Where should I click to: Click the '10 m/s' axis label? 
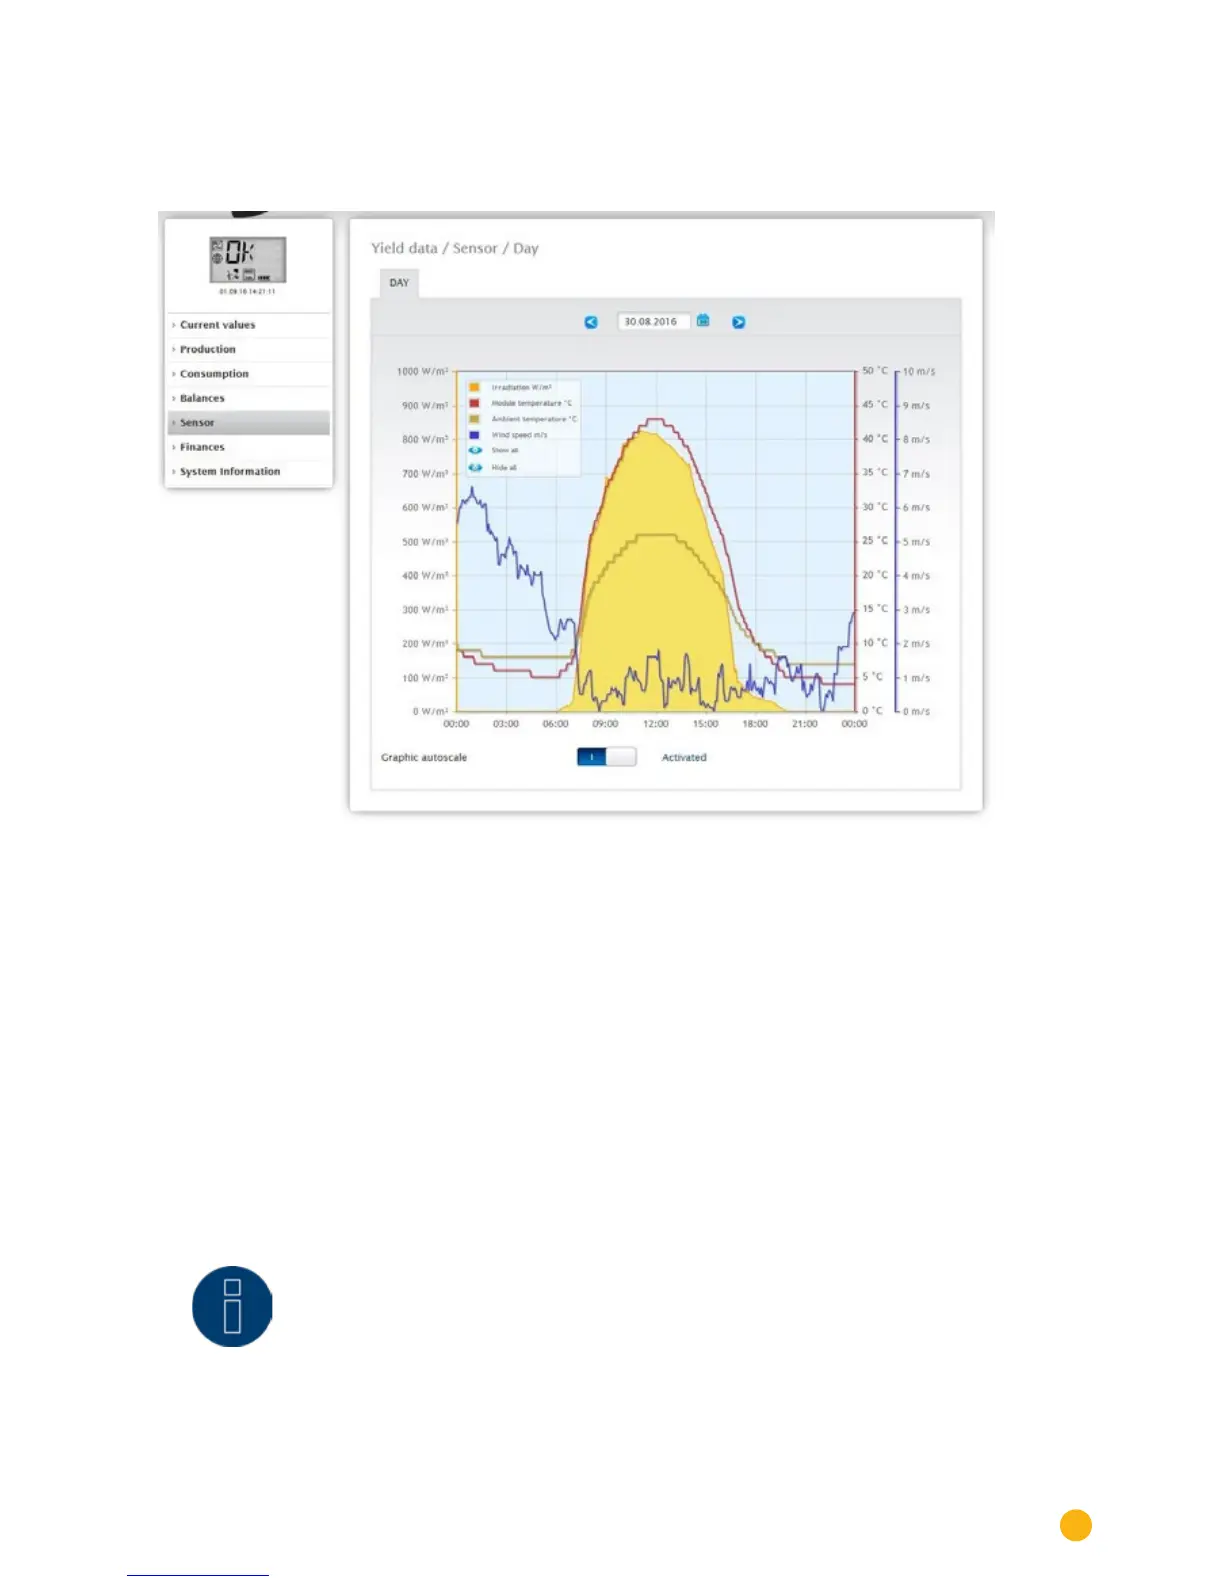(x=919, y=372)
